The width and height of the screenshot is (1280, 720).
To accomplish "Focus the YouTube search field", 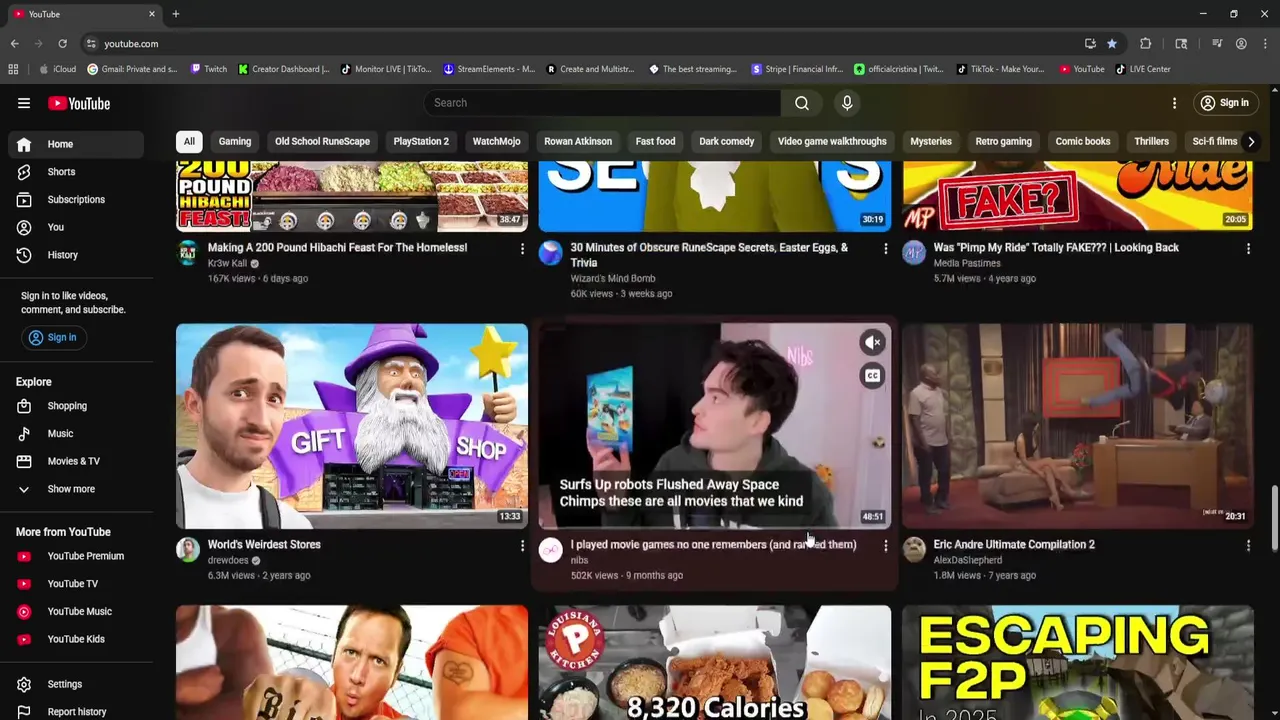I will point(602,103).
